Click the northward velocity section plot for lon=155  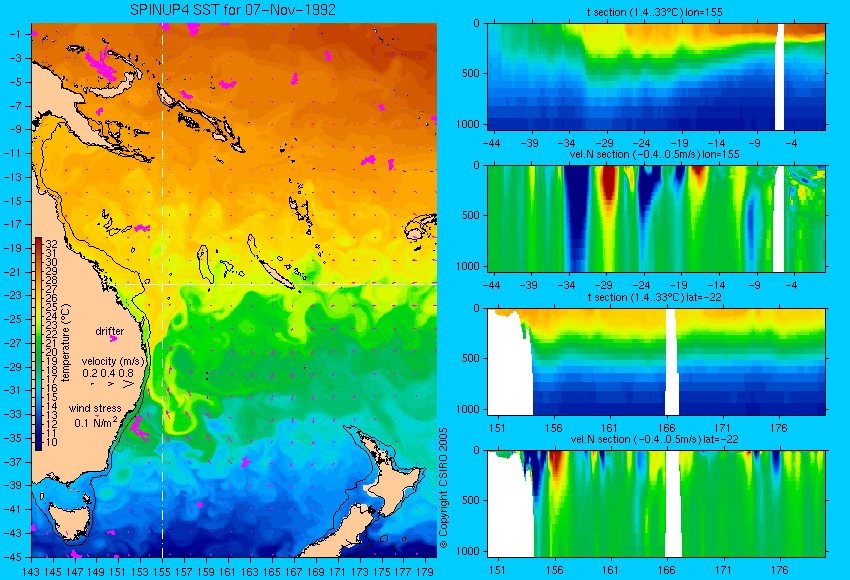[656, 218]
